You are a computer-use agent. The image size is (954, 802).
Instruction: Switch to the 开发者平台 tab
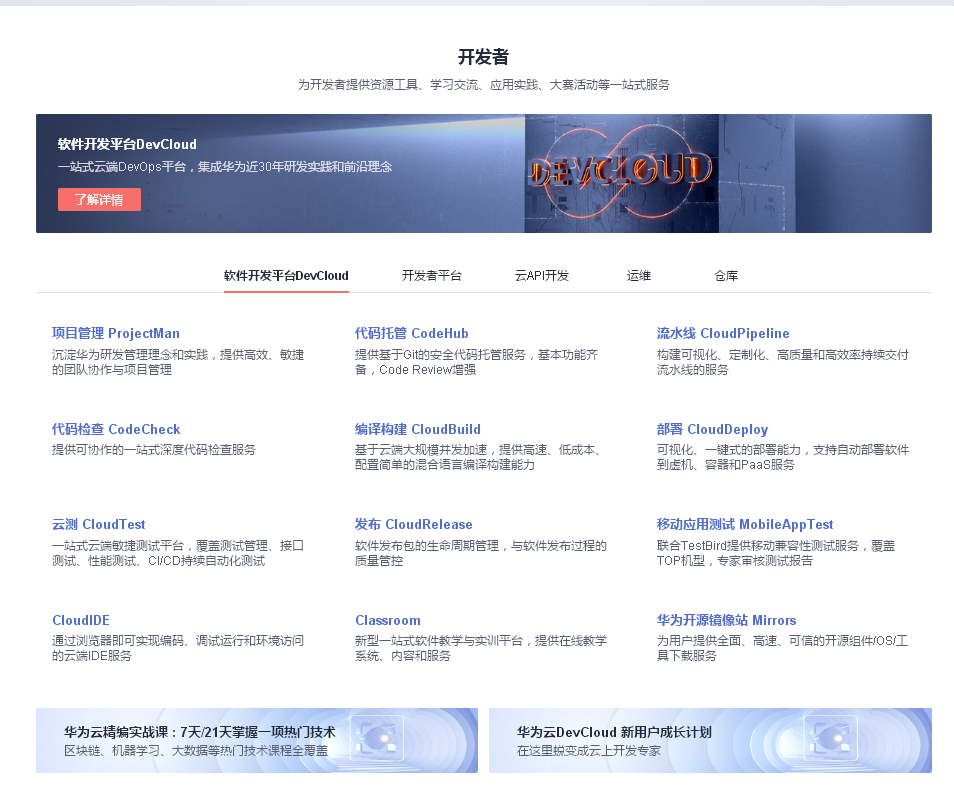[431, 276]
